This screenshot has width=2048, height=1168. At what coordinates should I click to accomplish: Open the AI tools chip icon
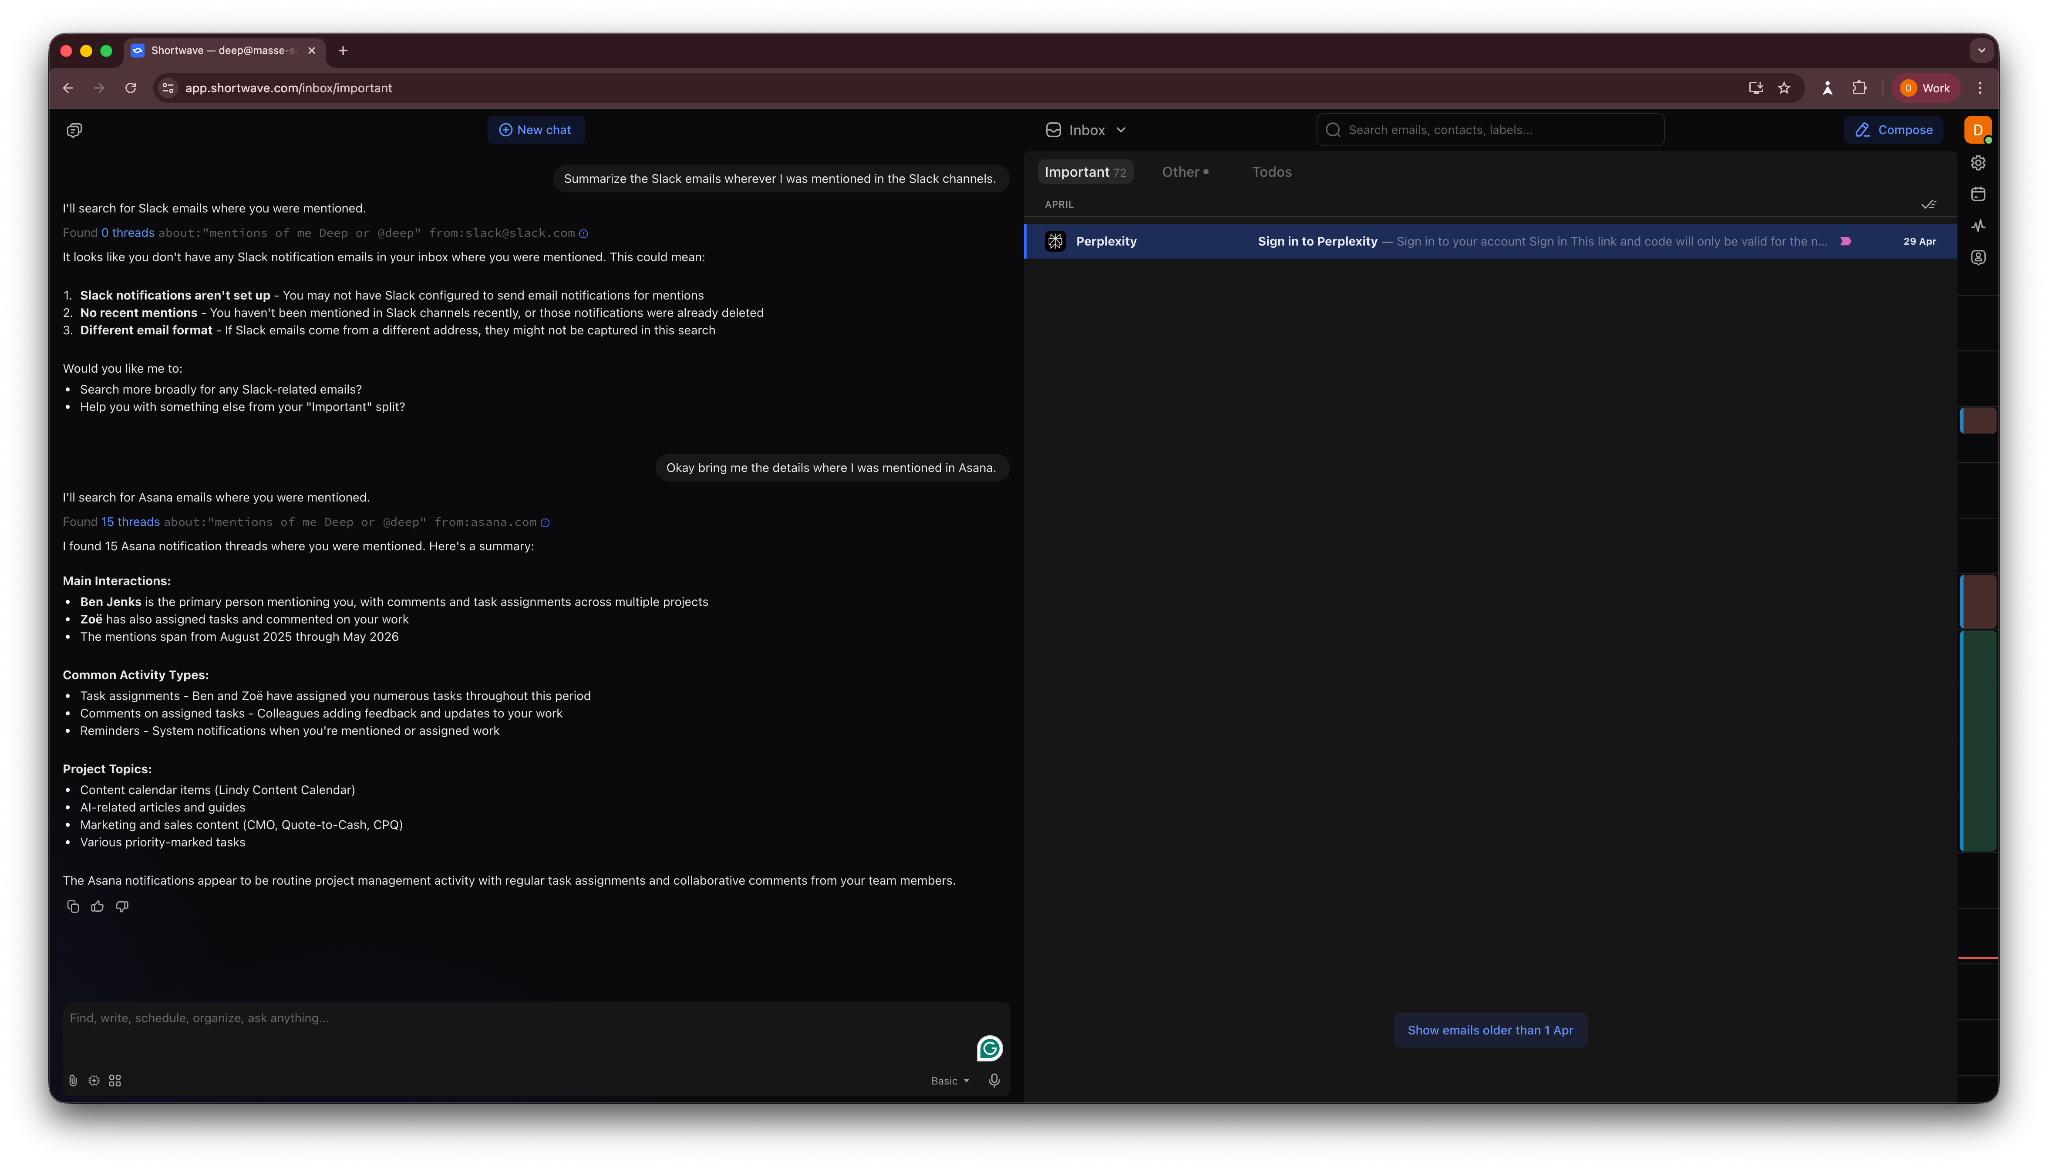[x=94, y=1081]
